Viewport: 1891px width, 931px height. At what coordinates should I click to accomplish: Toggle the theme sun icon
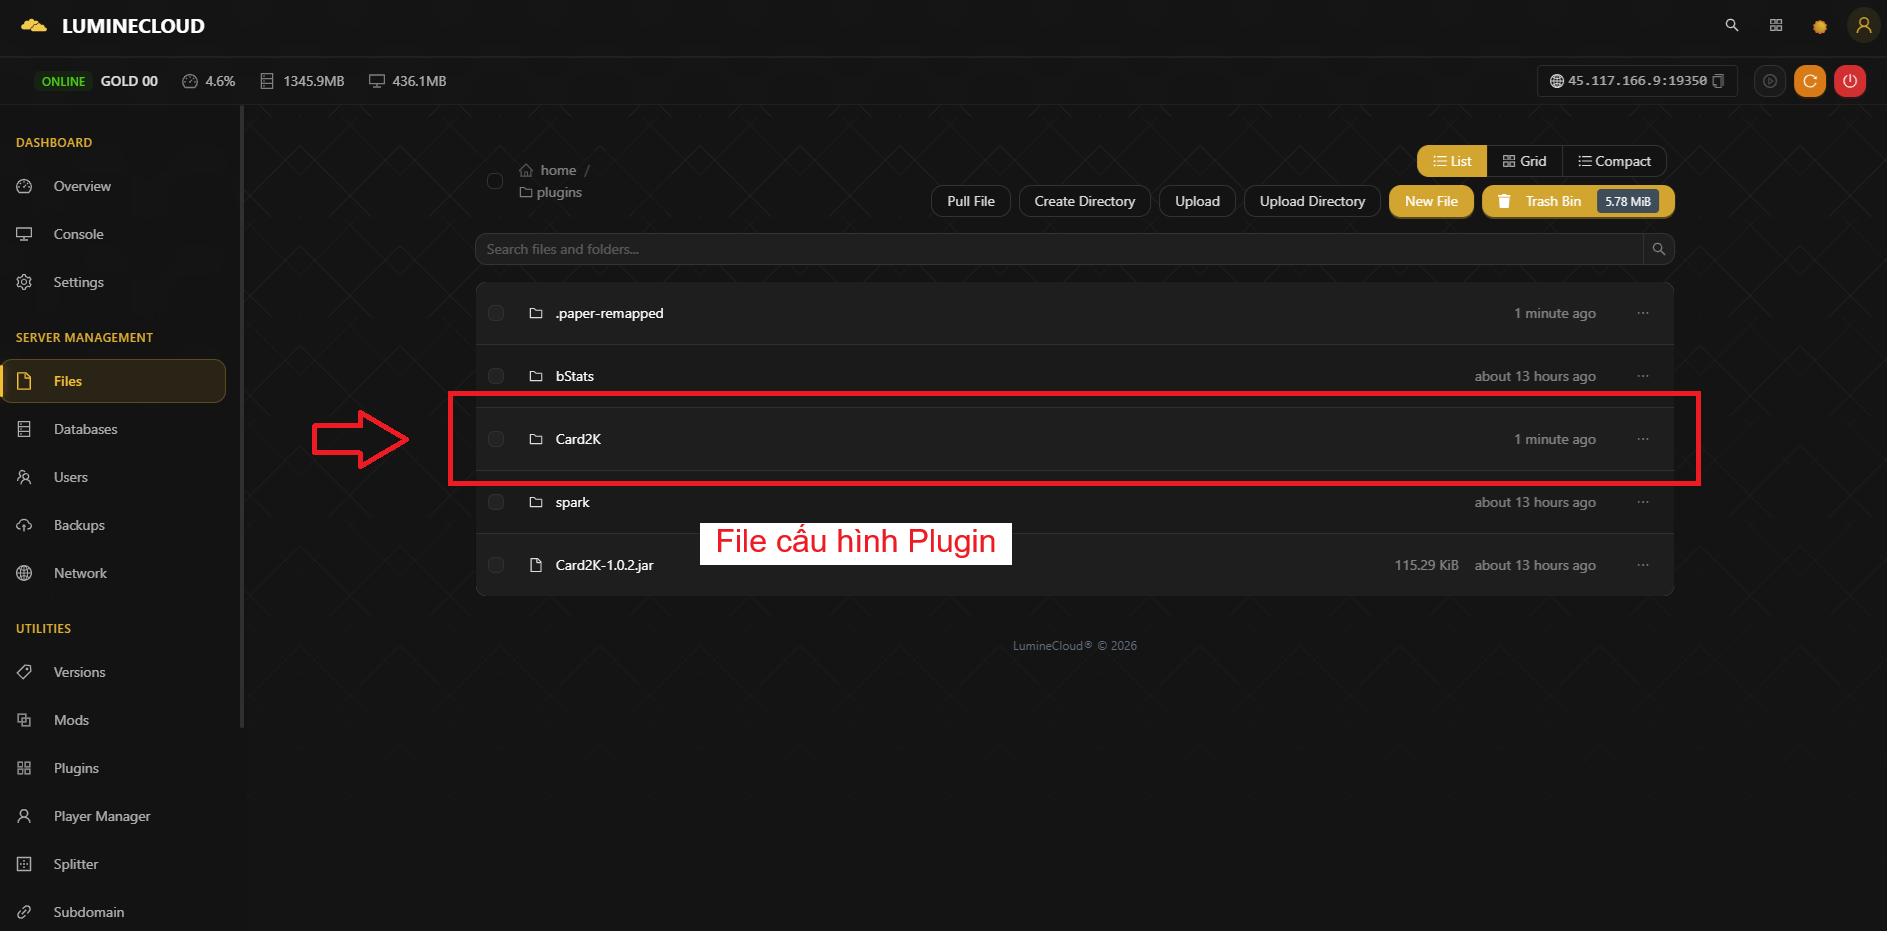click(1819, 27)
